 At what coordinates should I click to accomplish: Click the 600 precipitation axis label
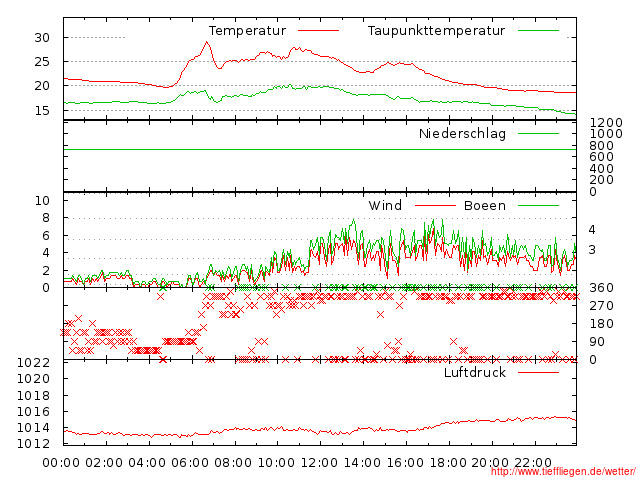point(602,157)
